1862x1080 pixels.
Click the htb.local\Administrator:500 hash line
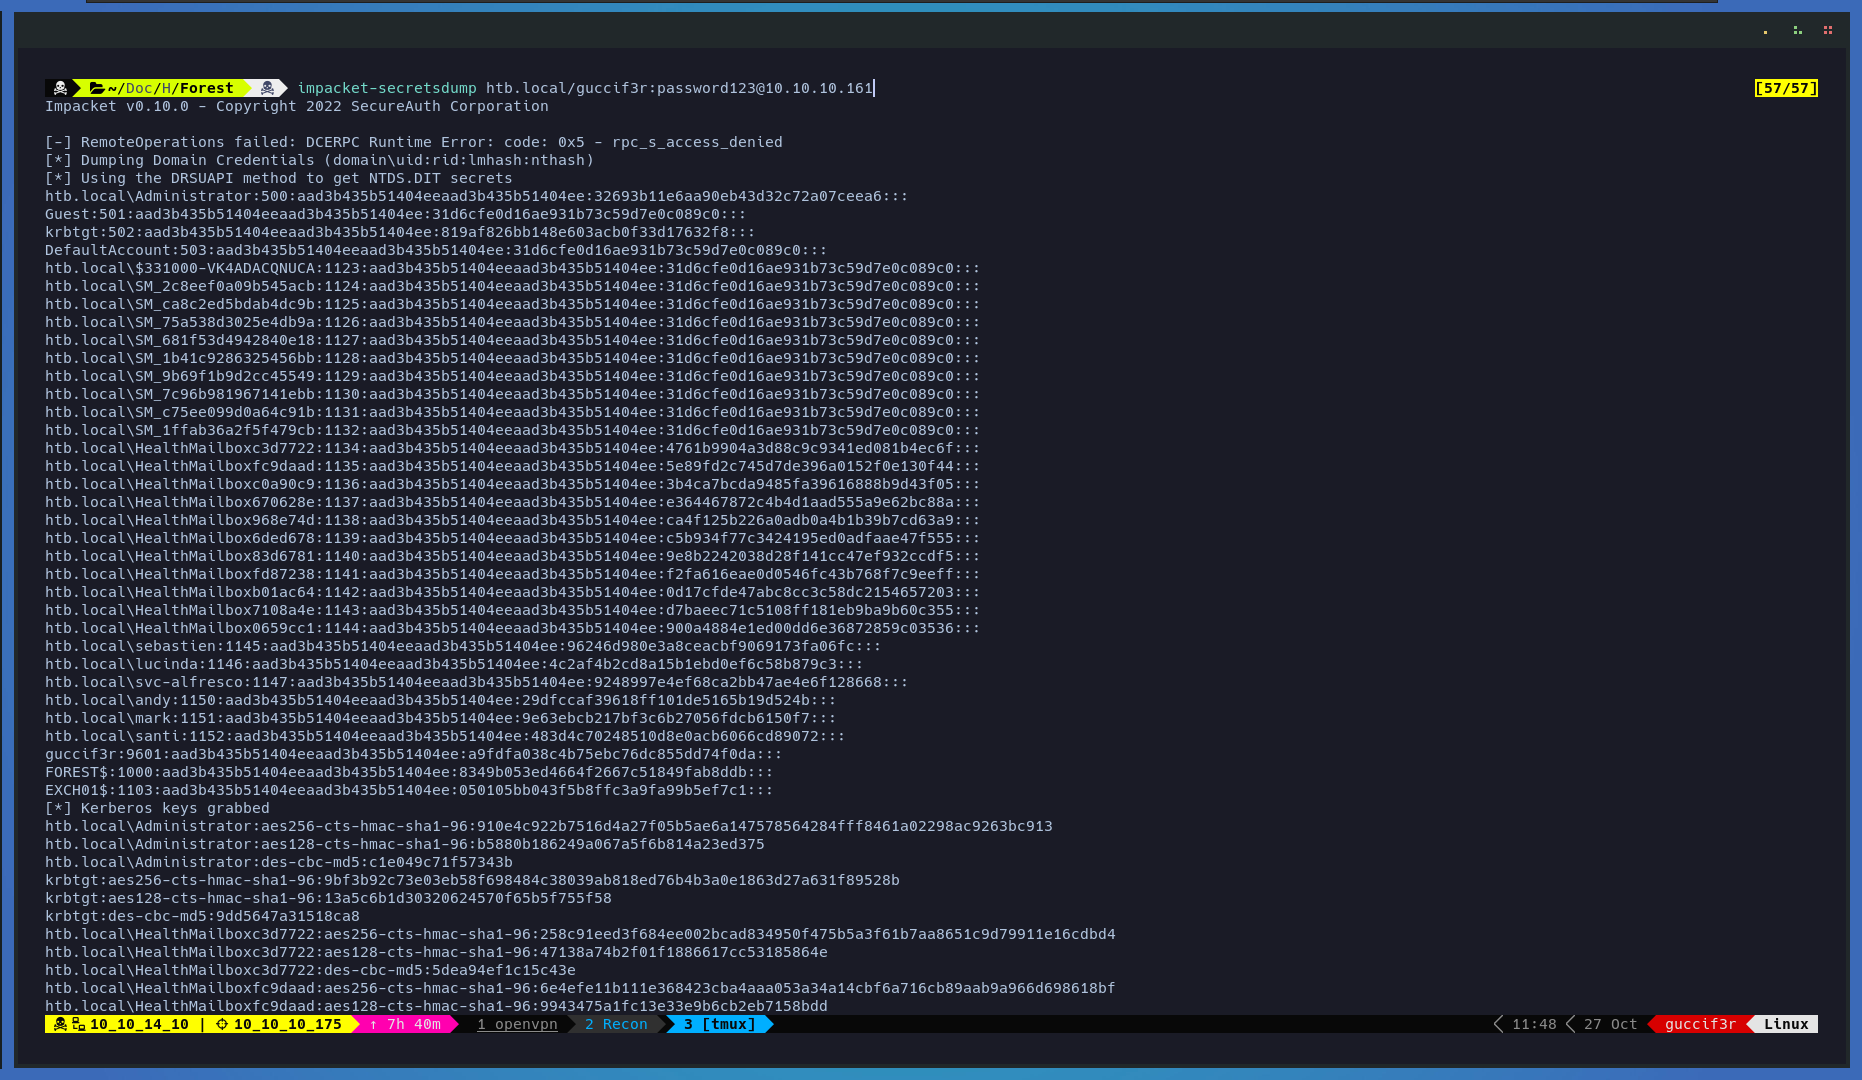pos(477,196)
